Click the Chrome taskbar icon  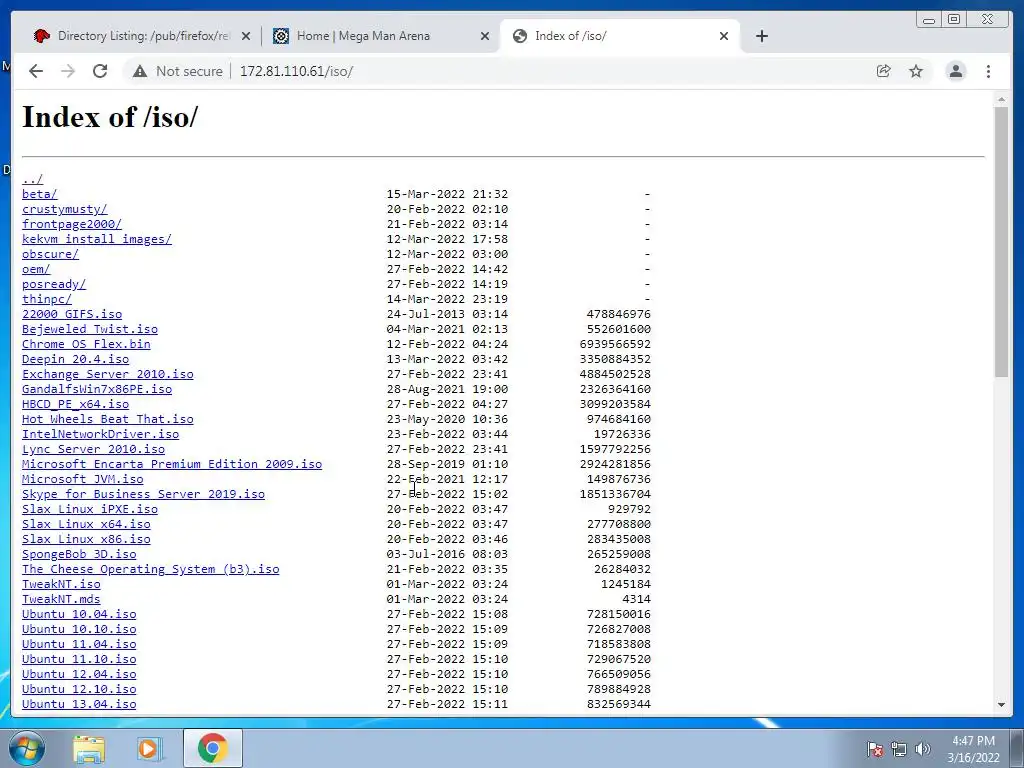click(213, 748)
